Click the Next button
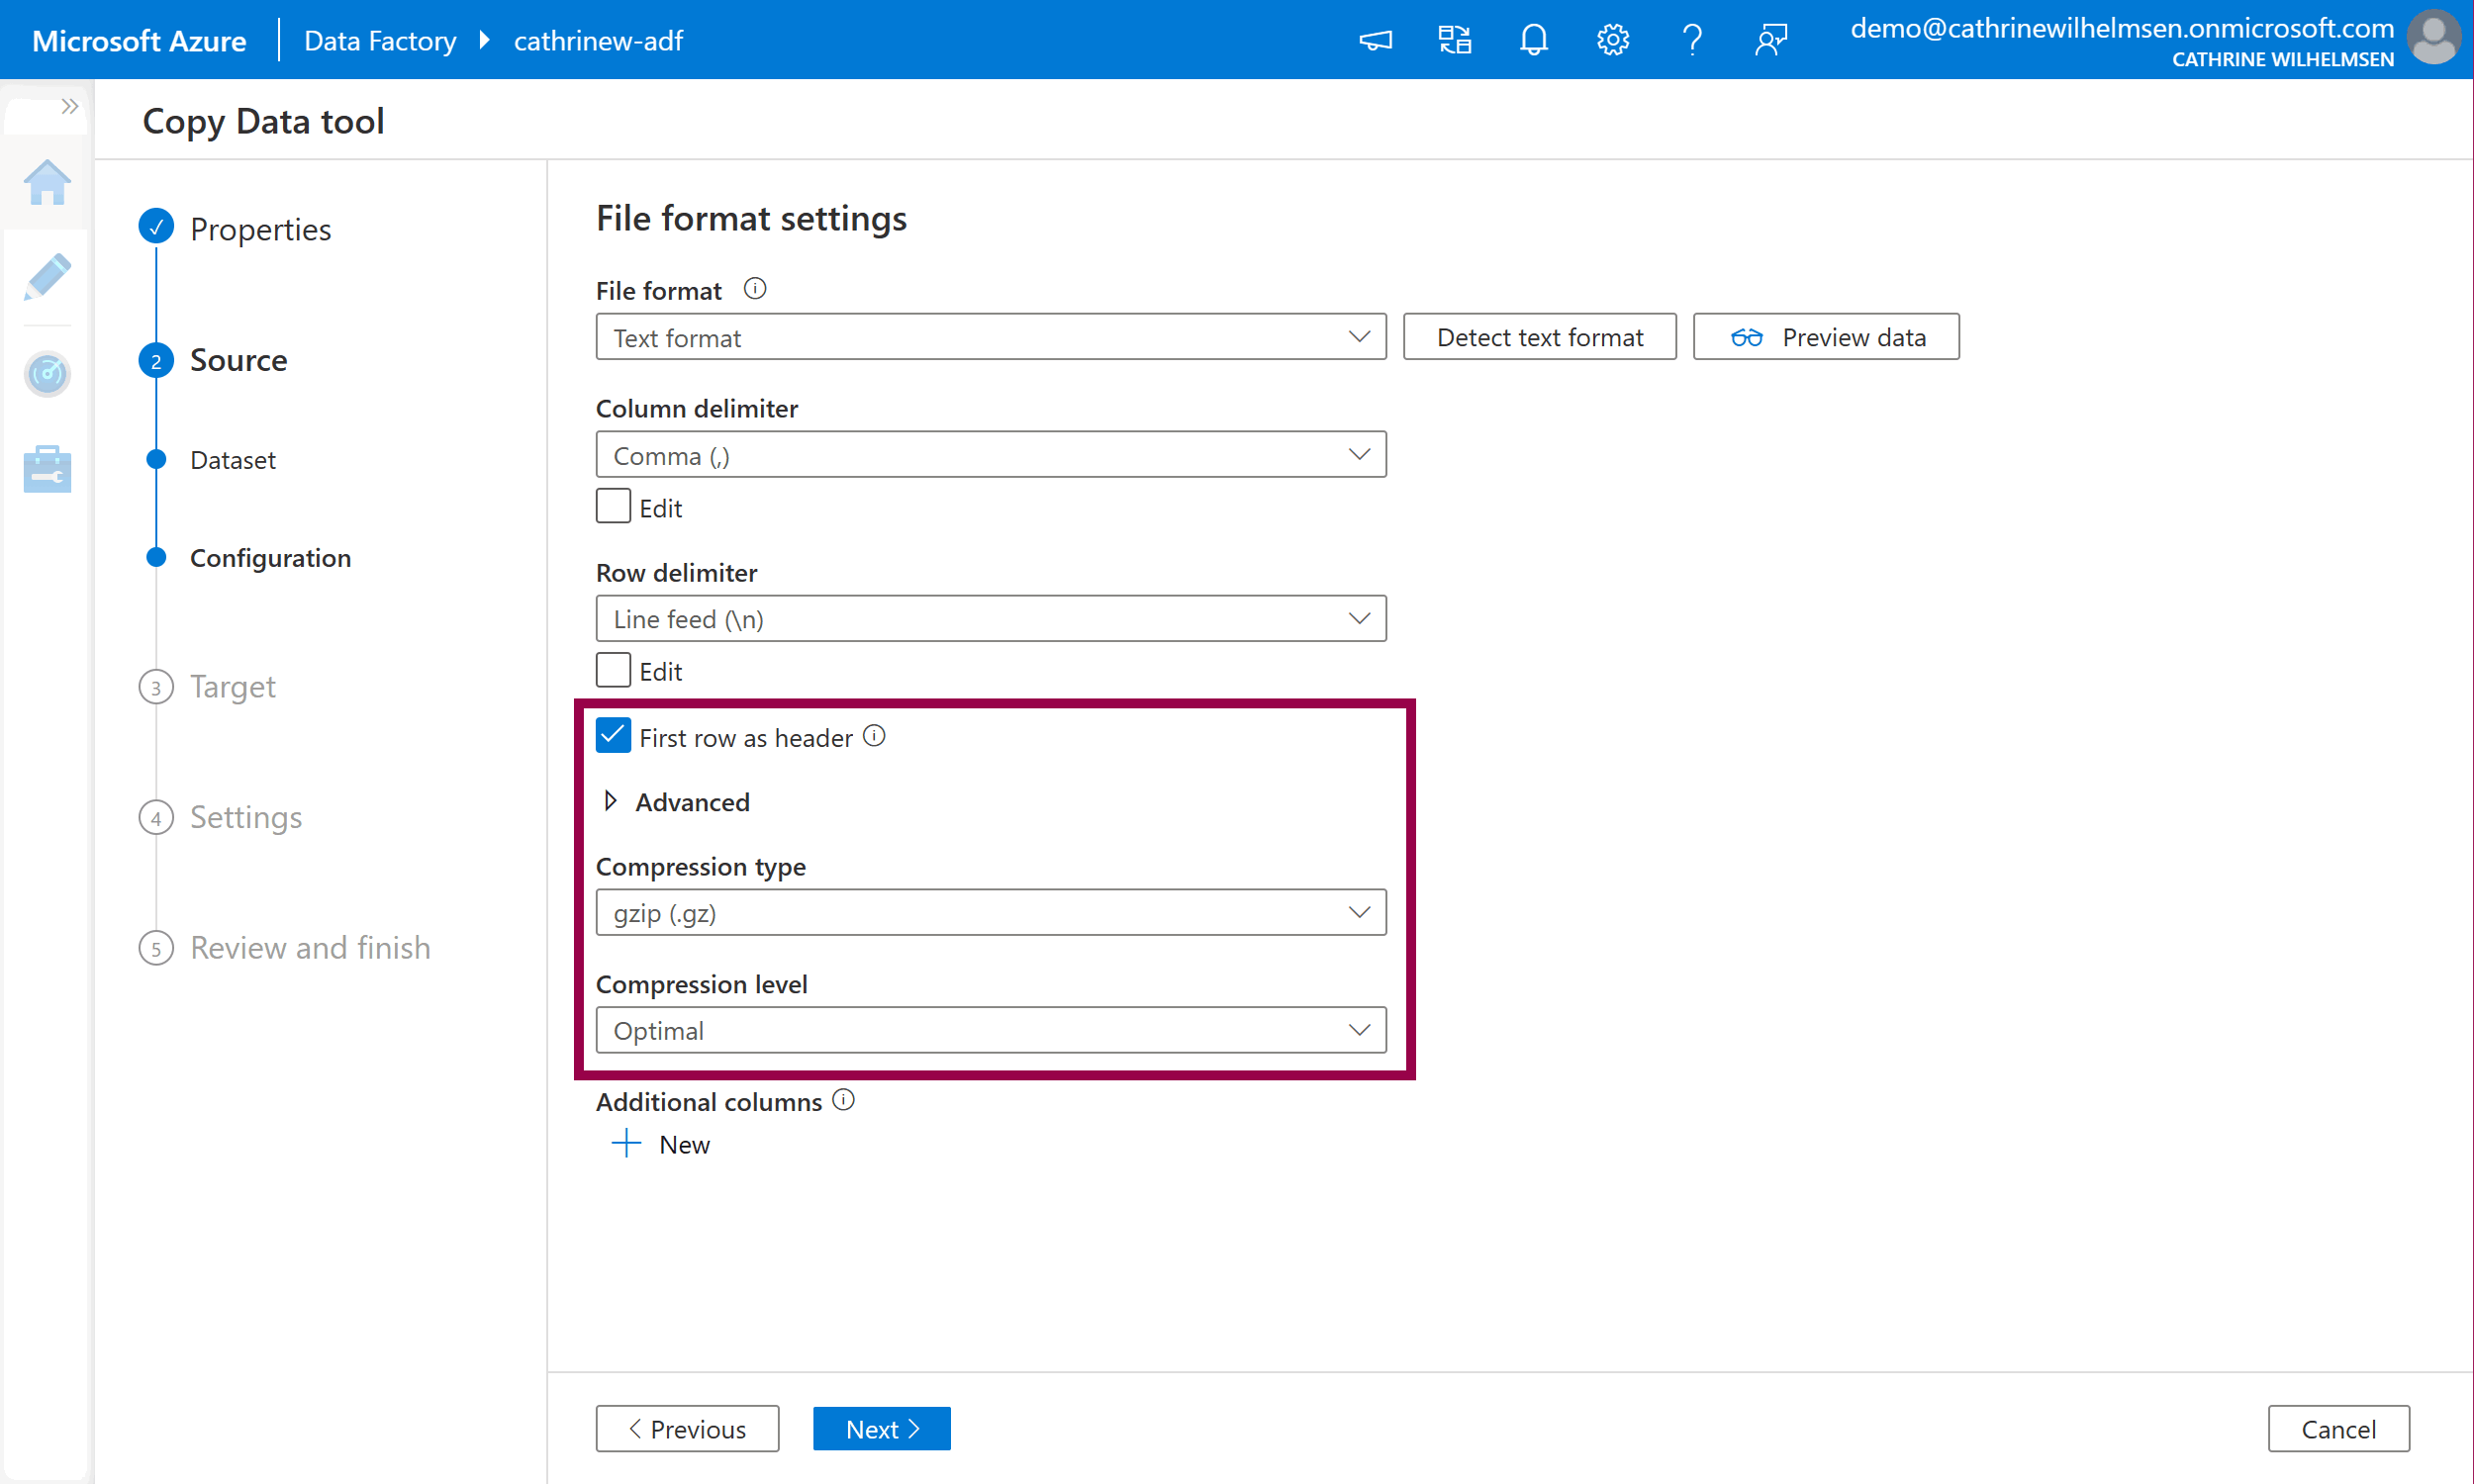Image resolution: width=2474 pixels, height=1484 pixels. tap(881, 1428)
